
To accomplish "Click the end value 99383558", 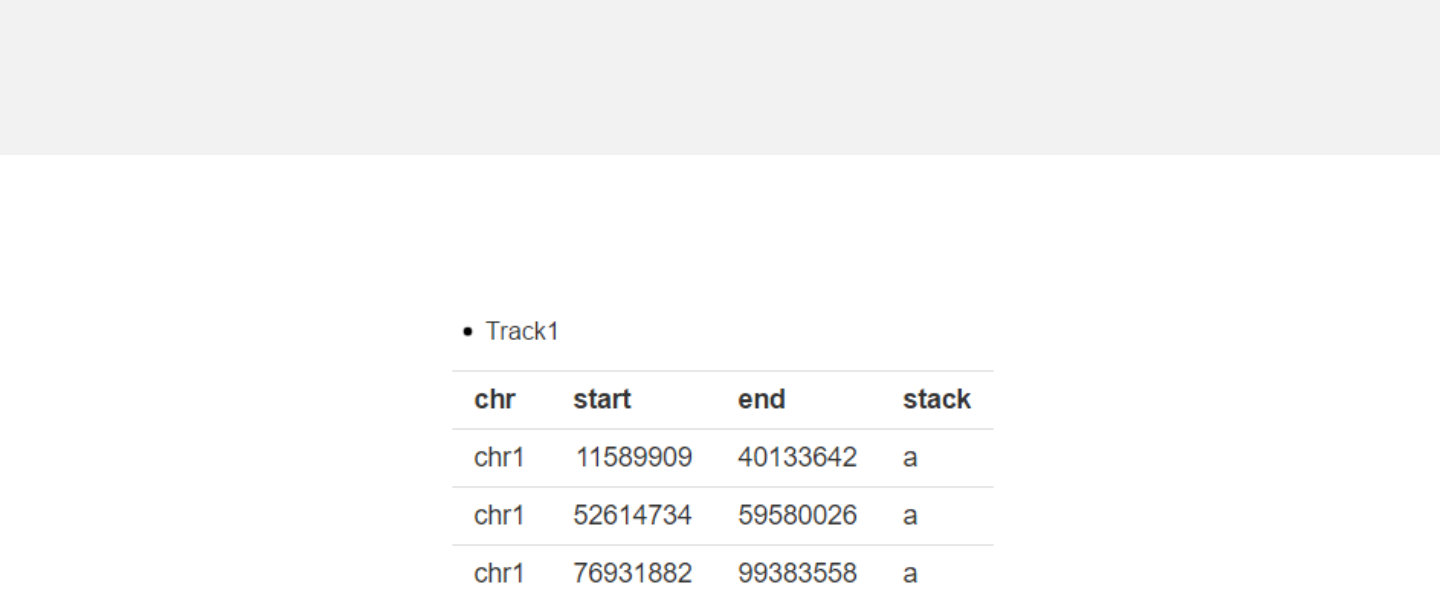I will 797,573.
